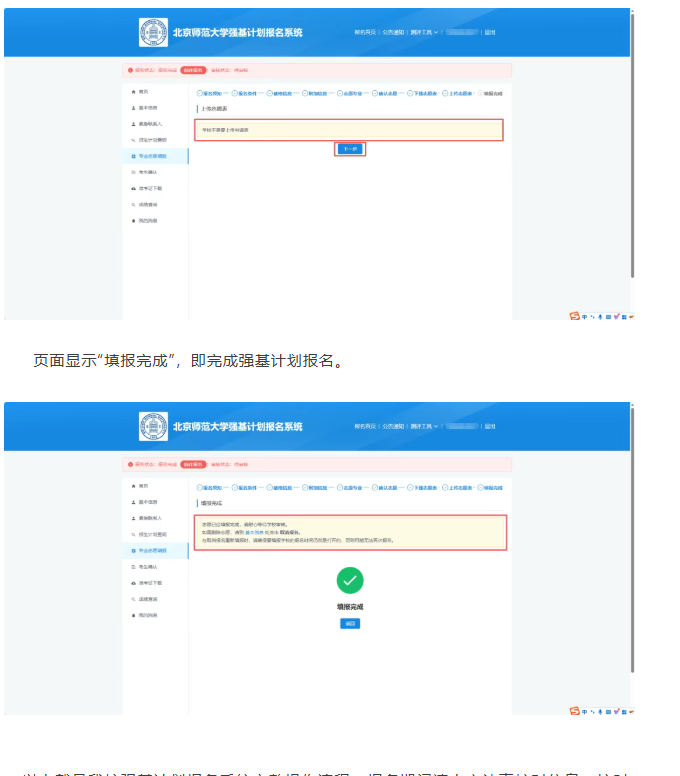Click the red 取消报名 badge on the 填报完成 page
This screenshot has width=680, height=776.
[193, 464]
